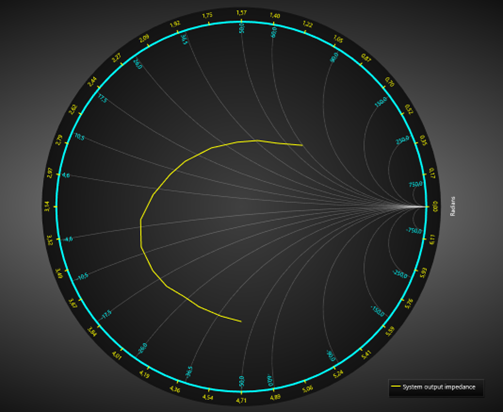Screen dimensions: 503x412
Task: Click the cyan -10.5 reactance label
Action: [x=82, y=276]
